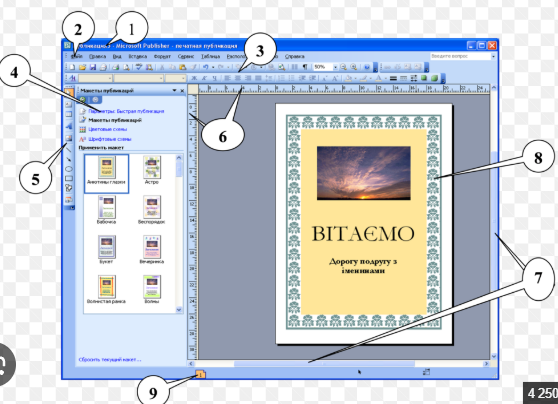Open the Параметры: Быстрая публикация link
558x404 pixels.
click(x=126, y=111)
